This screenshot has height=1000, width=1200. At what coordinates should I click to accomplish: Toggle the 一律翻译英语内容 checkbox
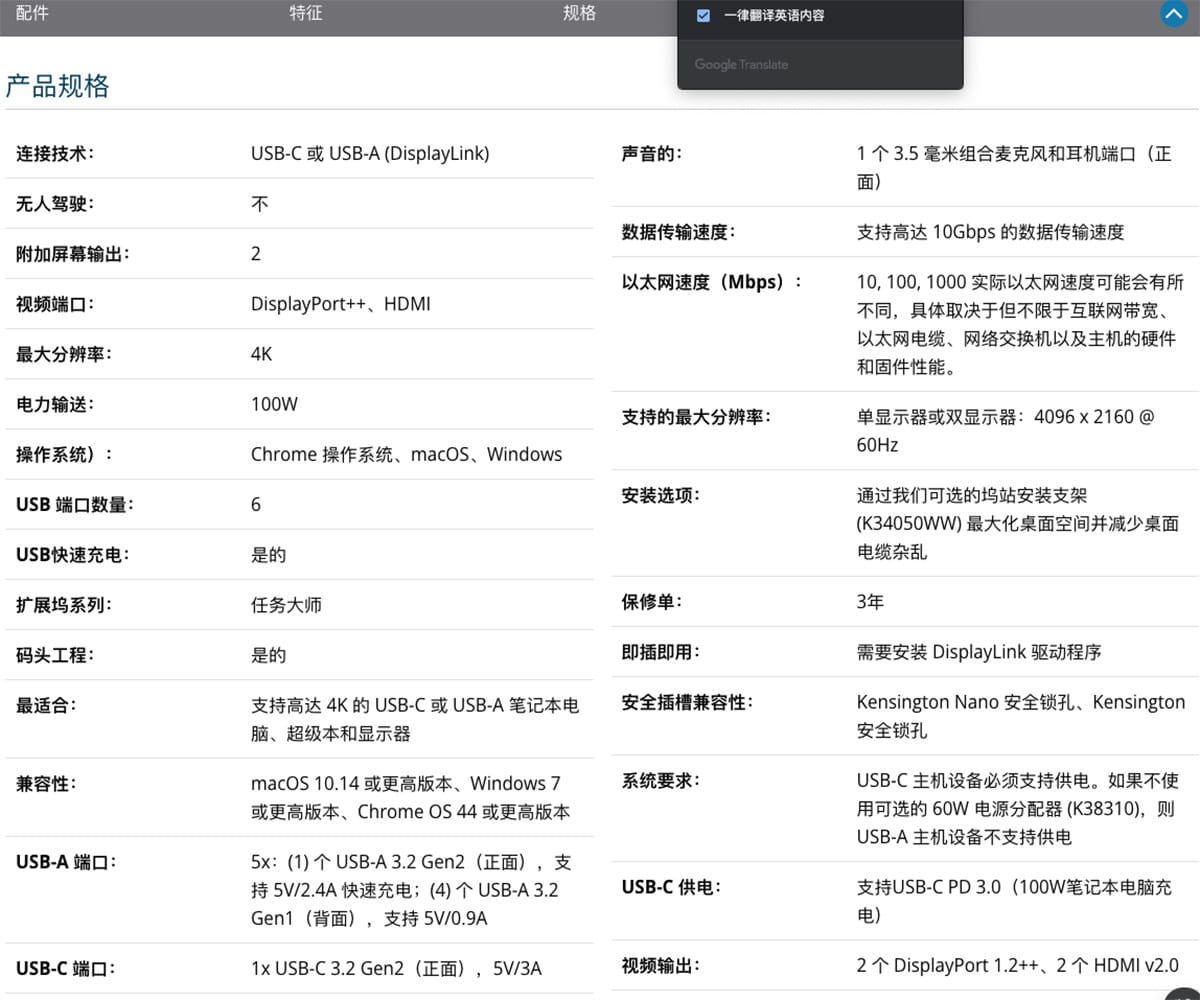[x=703, y=15]
